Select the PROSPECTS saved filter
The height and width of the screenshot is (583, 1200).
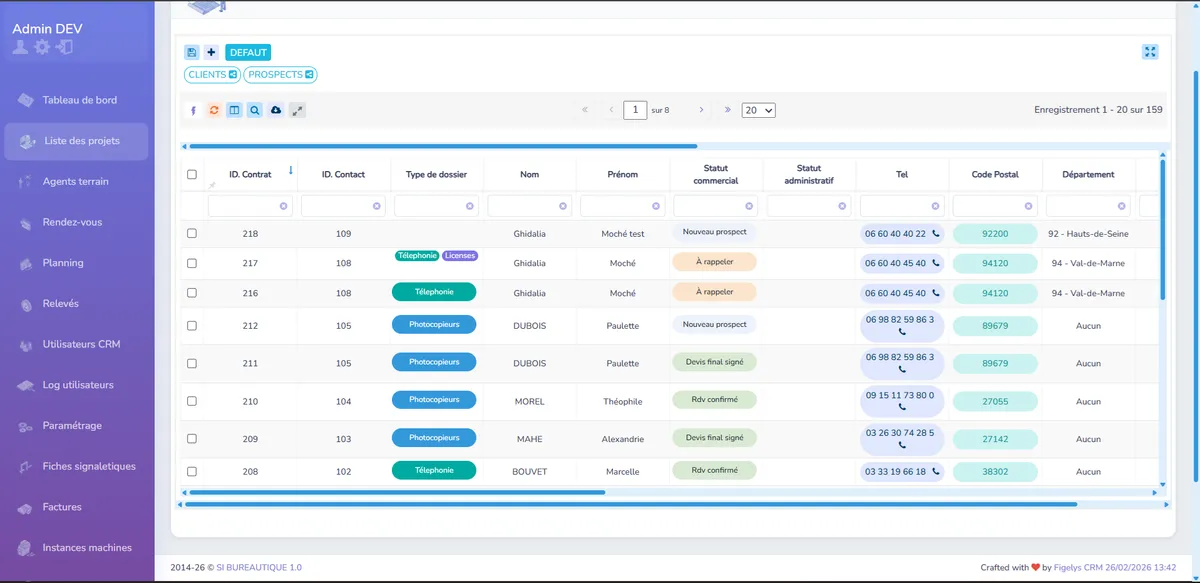click(280, 74)
